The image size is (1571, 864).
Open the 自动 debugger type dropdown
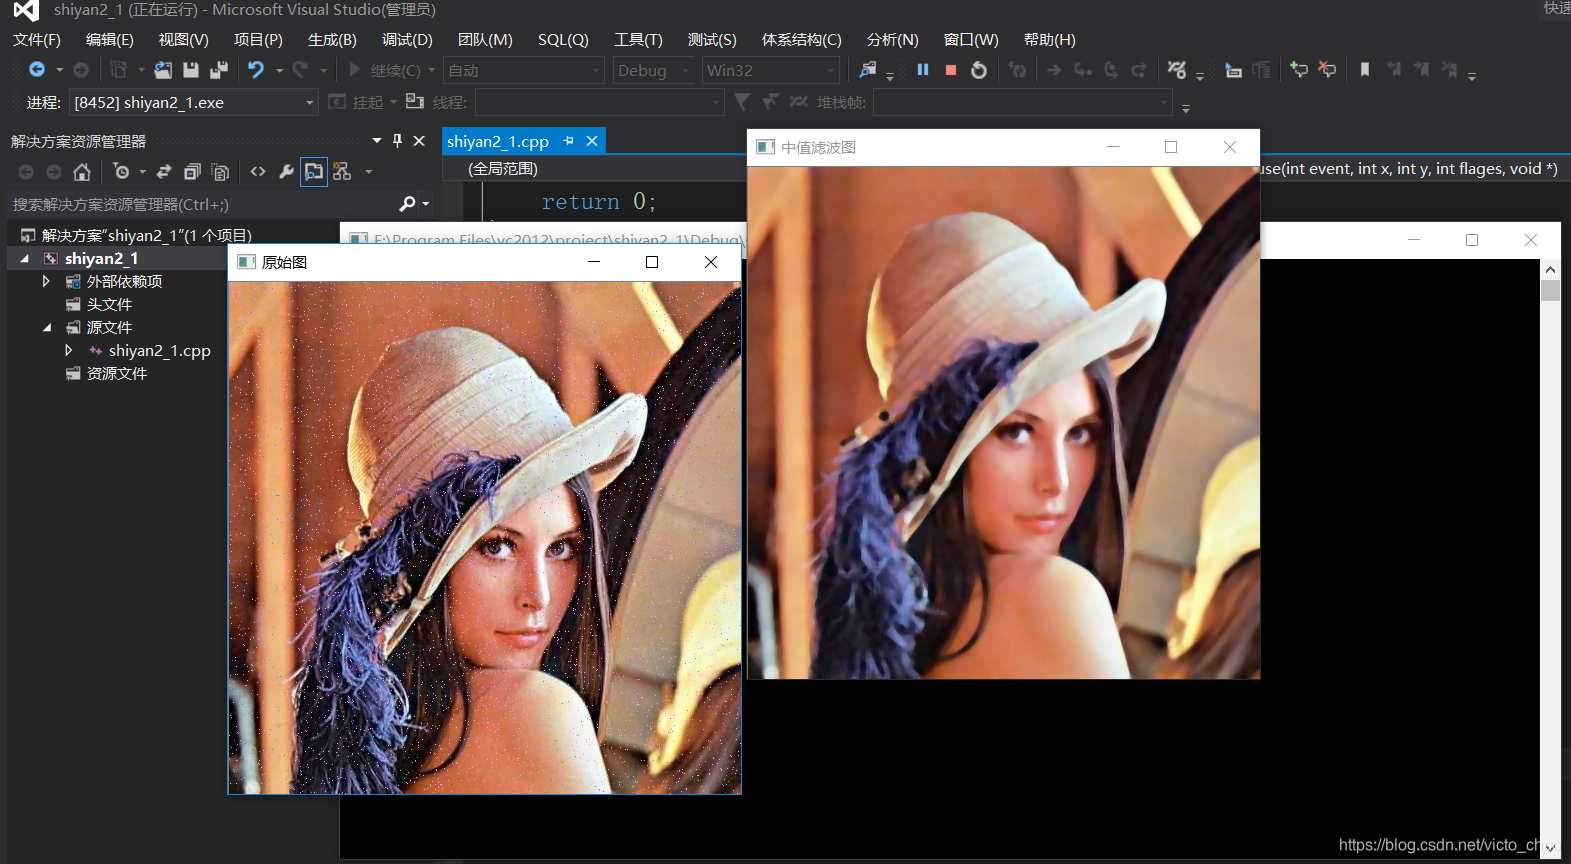(524, 70)
